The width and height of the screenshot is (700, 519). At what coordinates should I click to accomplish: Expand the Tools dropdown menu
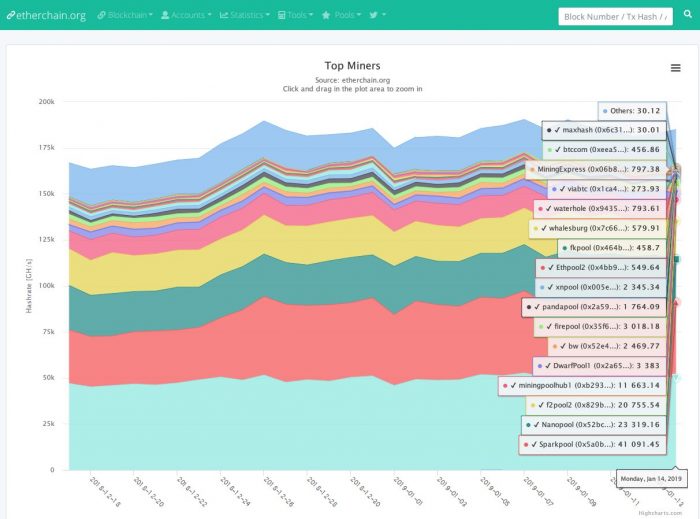point(295,15)
